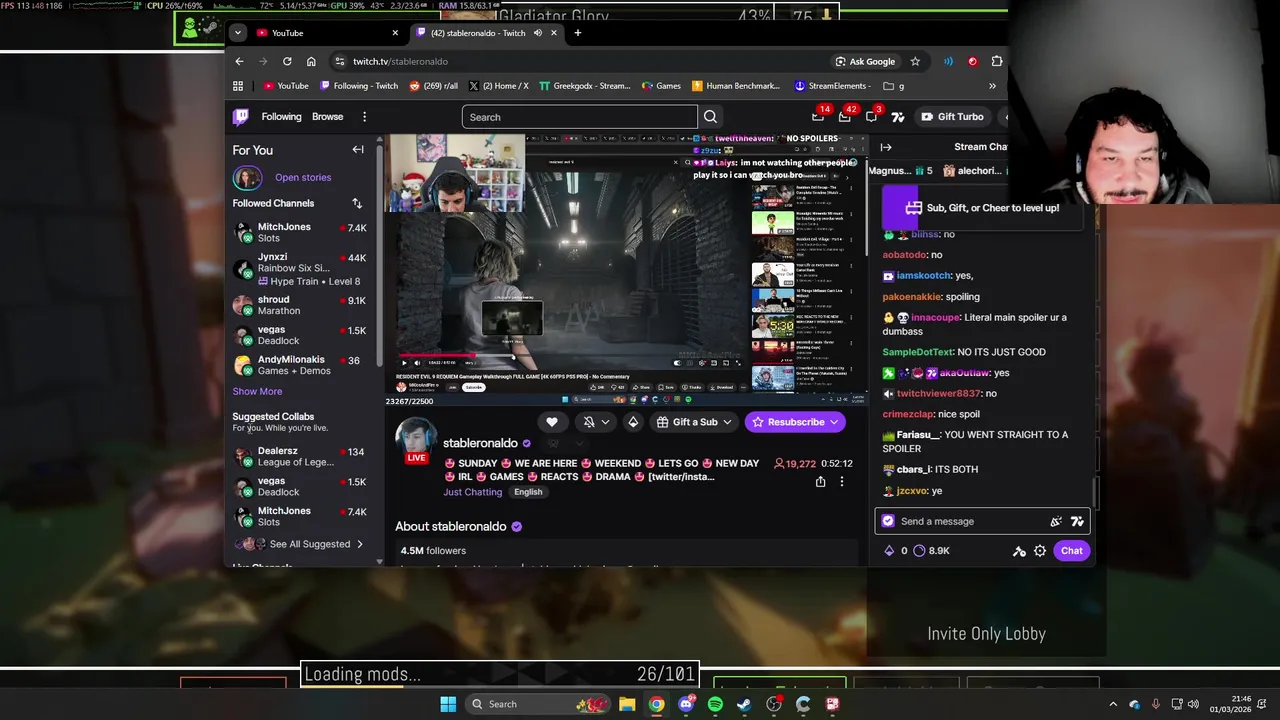
Task: Collapse the Stream Chat panel arrow
Action: click(x=886, y=147)
